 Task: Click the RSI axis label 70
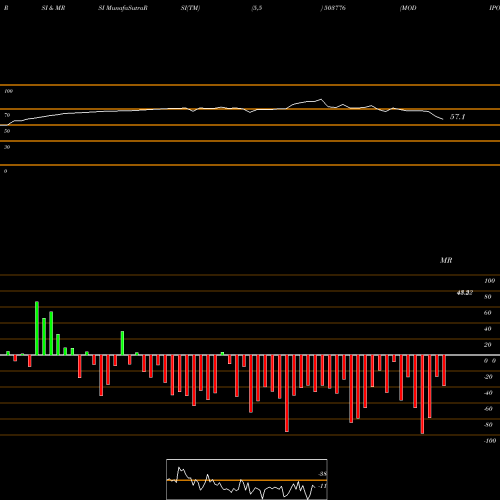[7, 115]
